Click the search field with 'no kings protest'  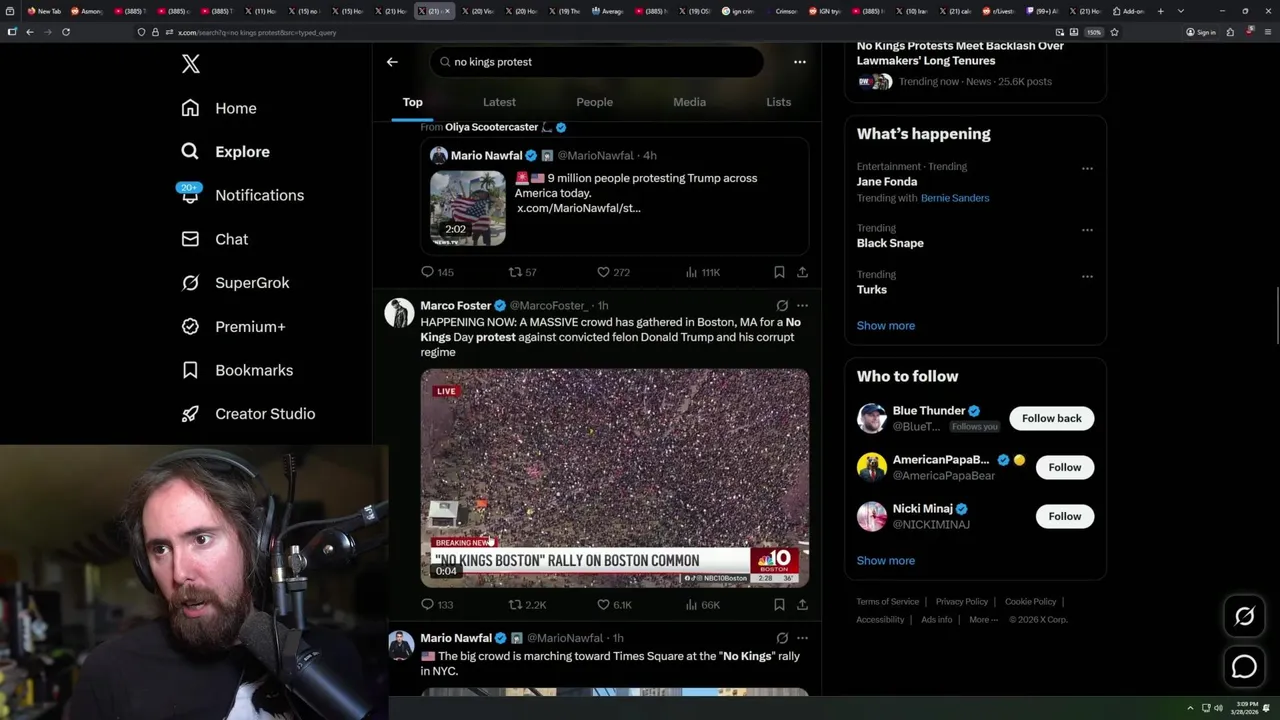(597, 62)
